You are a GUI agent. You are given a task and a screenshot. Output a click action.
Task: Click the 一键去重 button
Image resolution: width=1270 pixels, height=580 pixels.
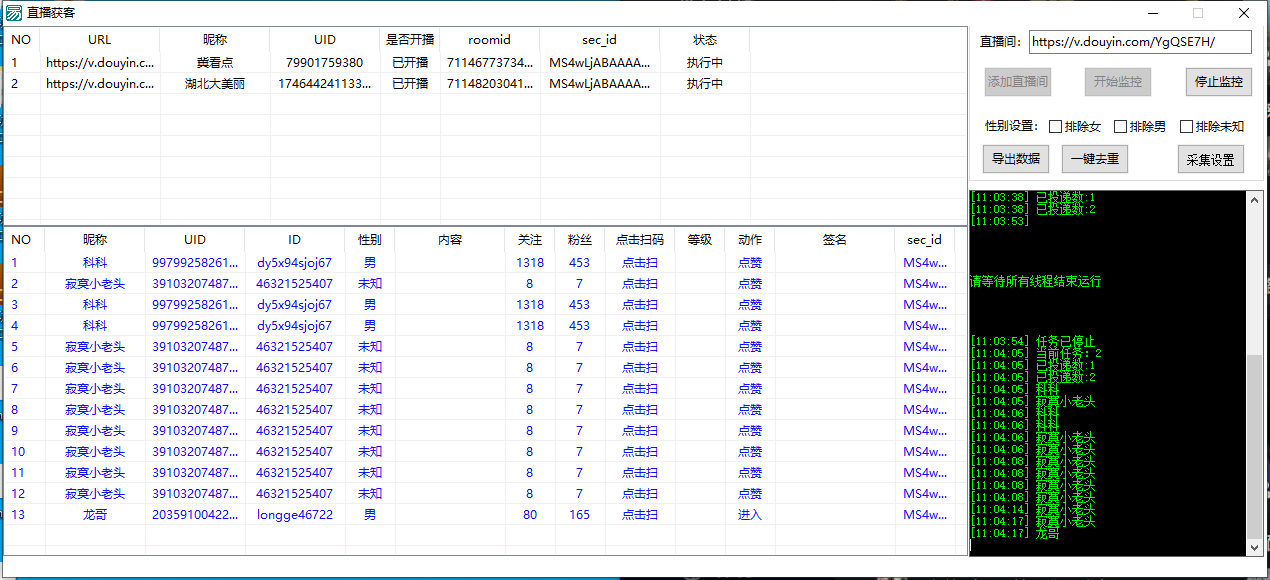[1095, 158]
